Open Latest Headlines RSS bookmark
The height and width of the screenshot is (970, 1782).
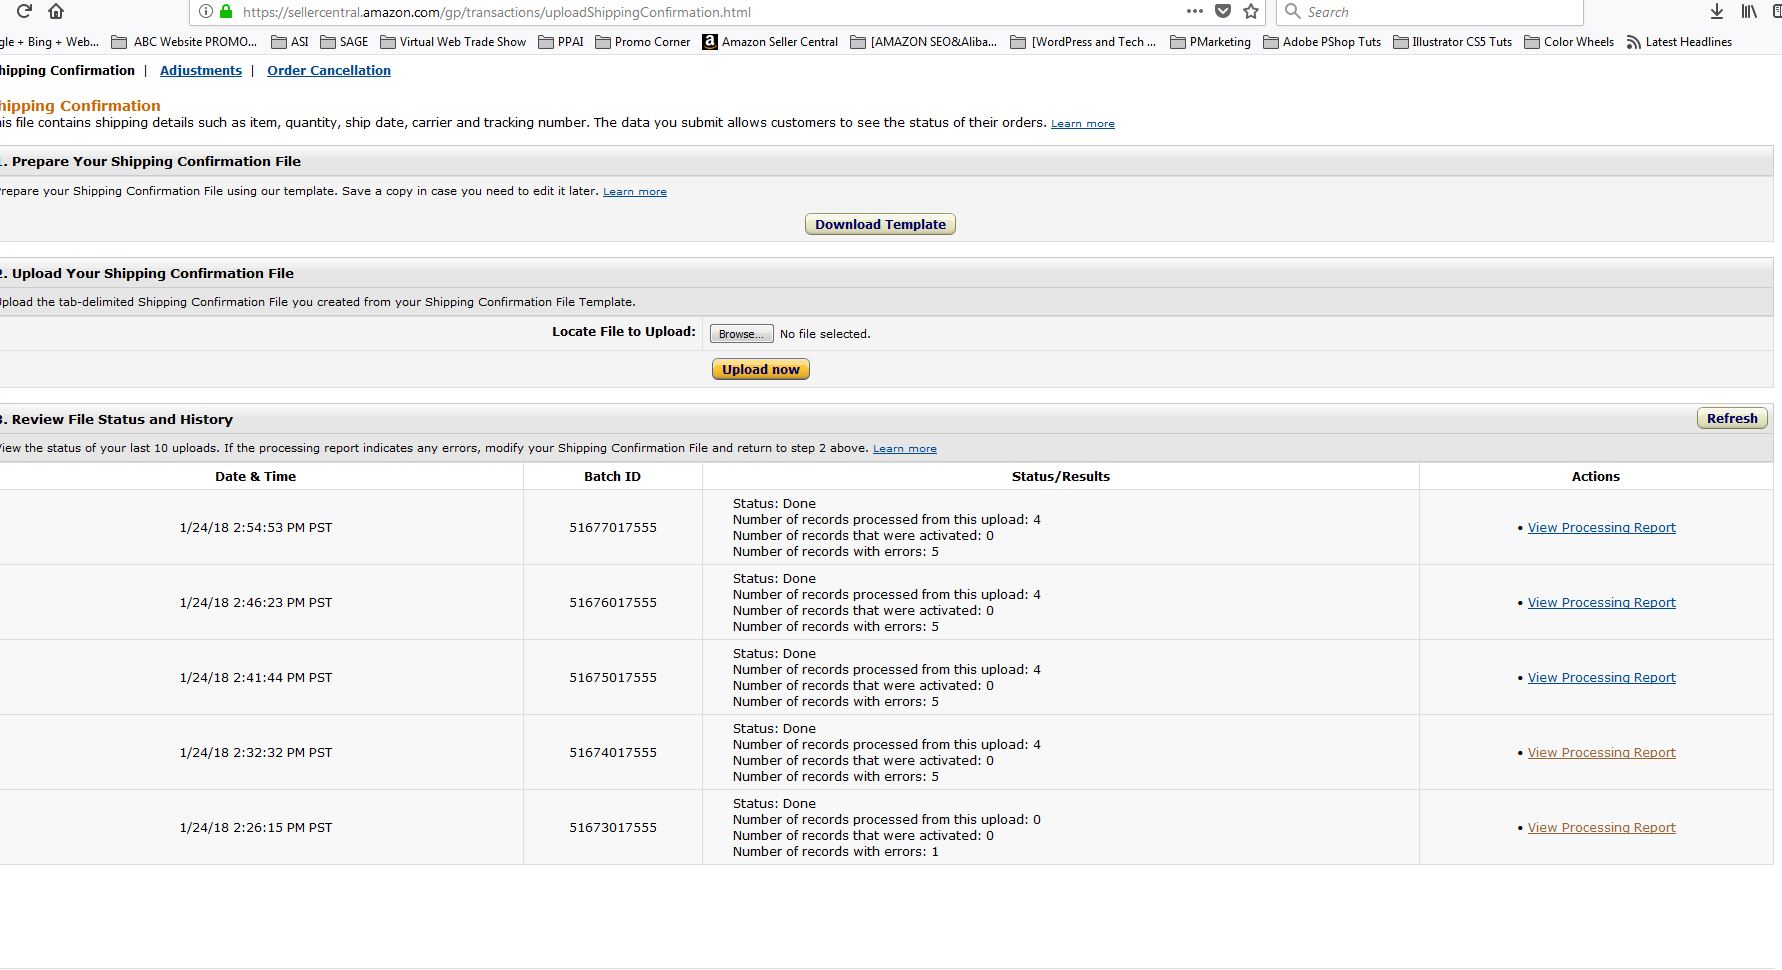pos(1679,42)
